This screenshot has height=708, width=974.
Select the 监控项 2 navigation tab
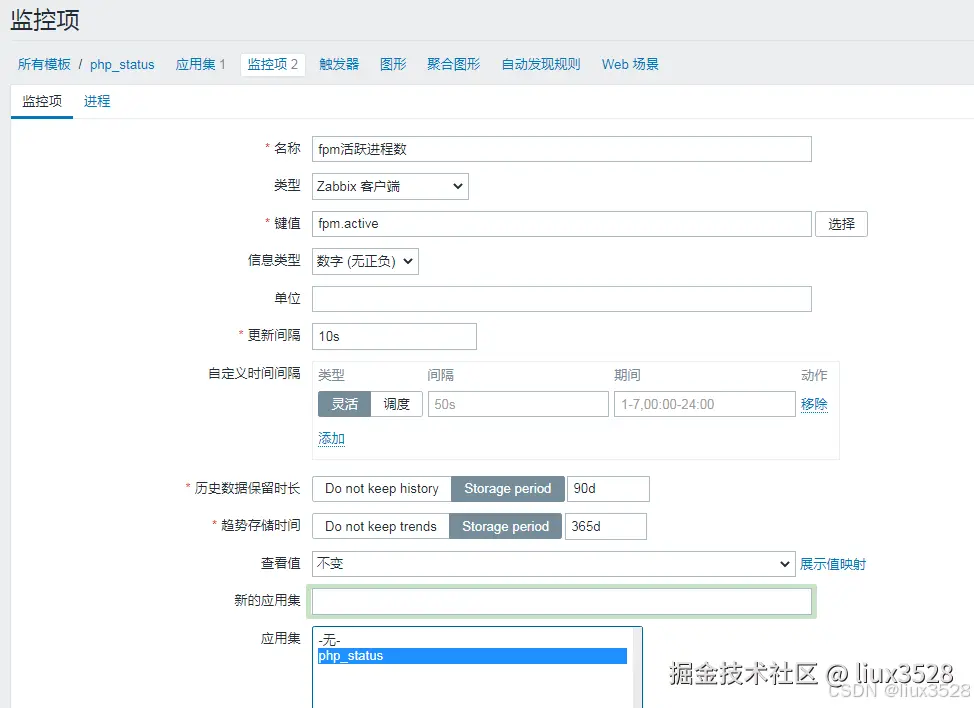[x=273, y=65]
